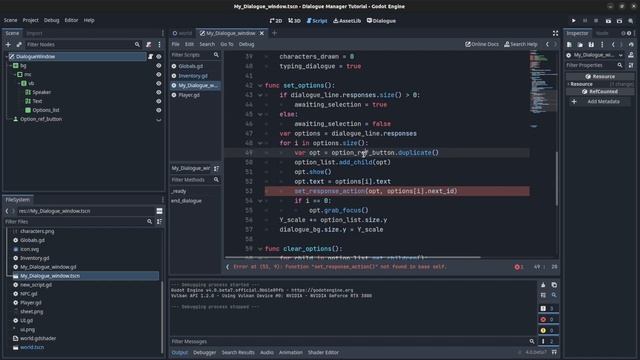Viewport: 640px width, 360px height.
Task: Click the Filter Nodes search field
Action: pos(83,44)
